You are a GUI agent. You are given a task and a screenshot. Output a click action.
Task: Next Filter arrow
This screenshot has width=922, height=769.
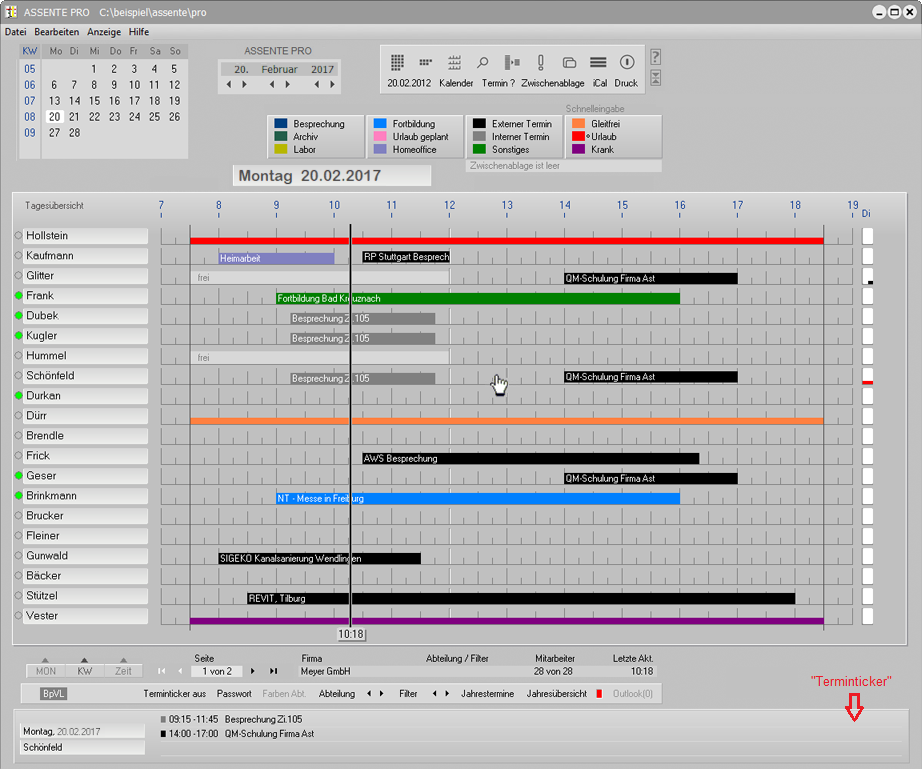(447, 694)
